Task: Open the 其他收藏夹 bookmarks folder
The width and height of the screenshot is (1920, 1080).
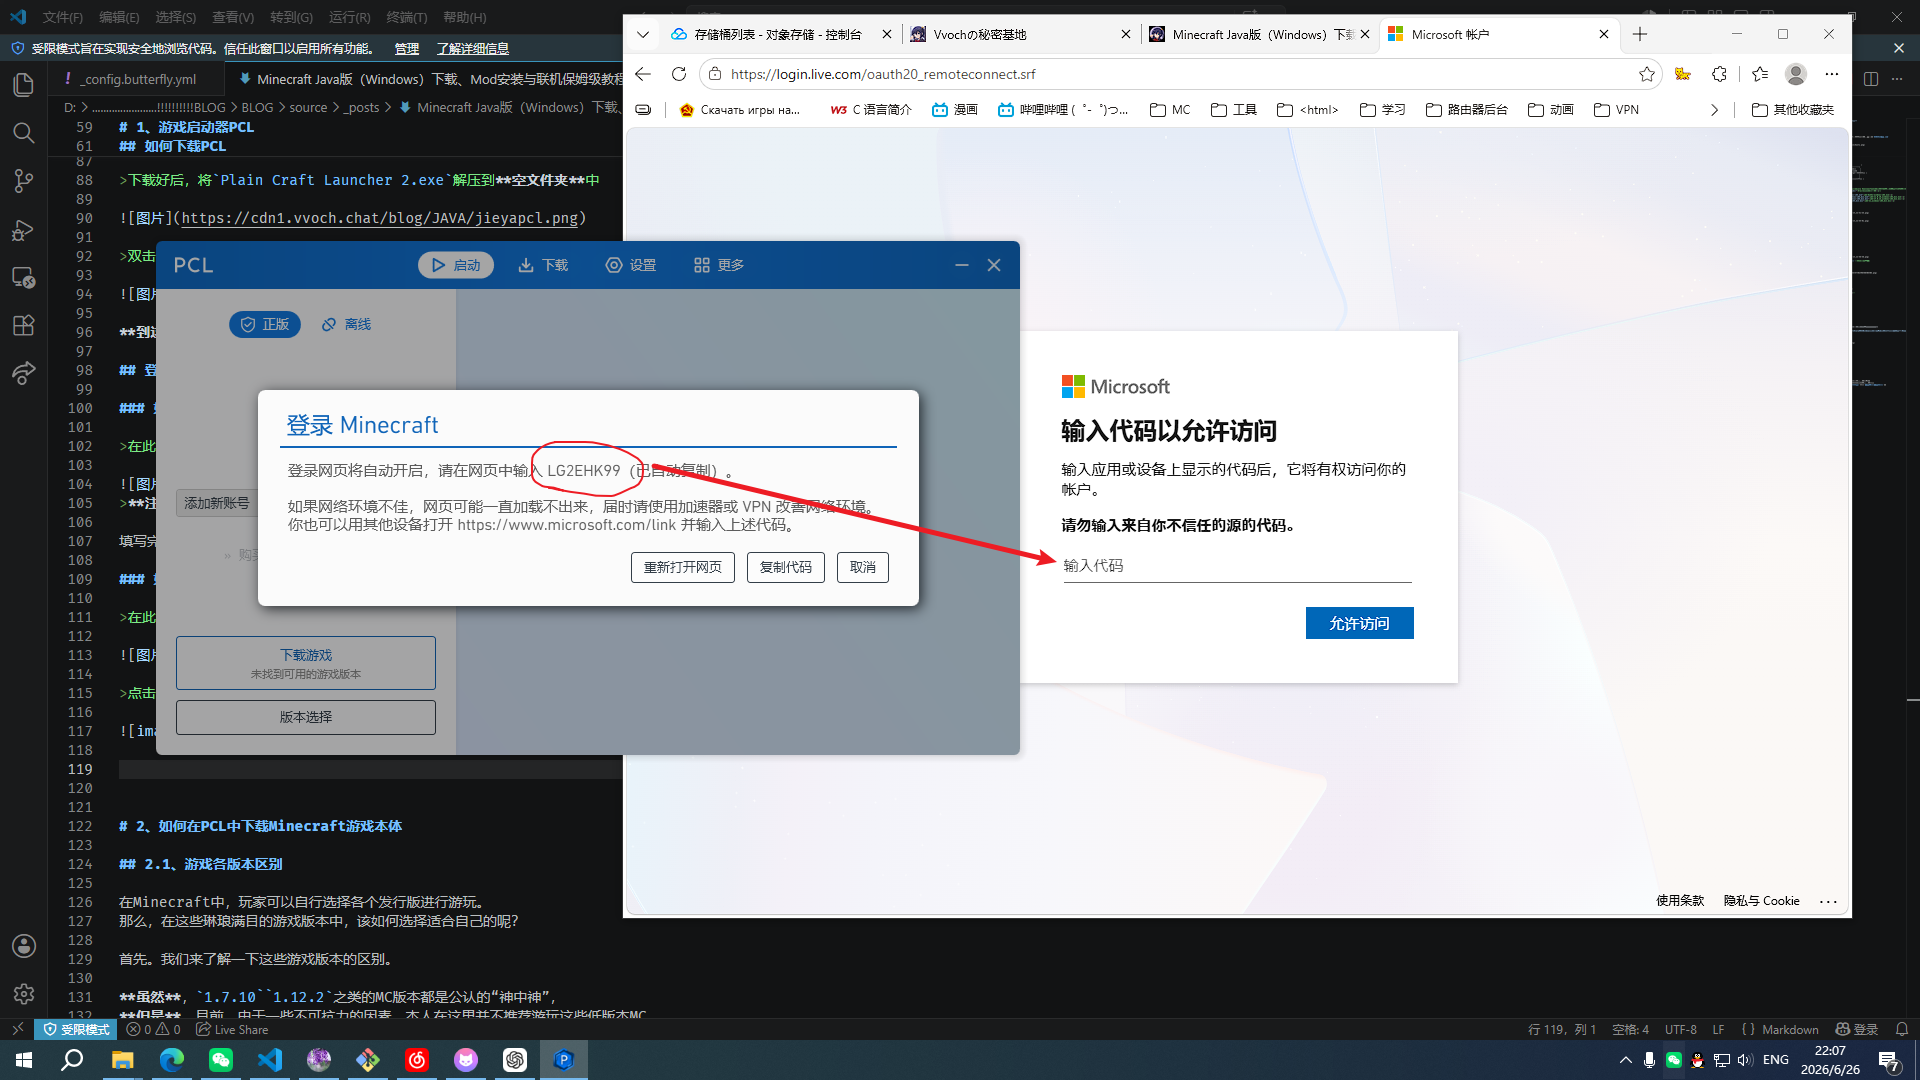Action: [x=1793, y=110]
